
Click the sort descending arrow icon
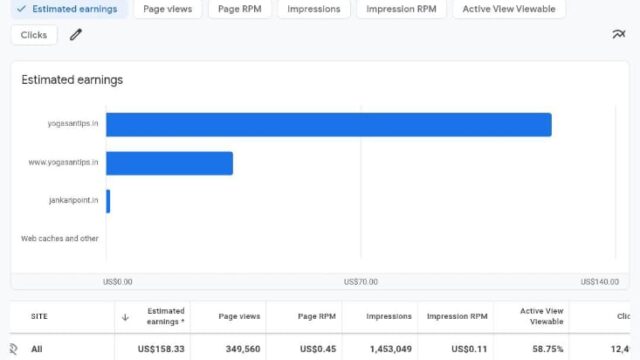point(125,317)
